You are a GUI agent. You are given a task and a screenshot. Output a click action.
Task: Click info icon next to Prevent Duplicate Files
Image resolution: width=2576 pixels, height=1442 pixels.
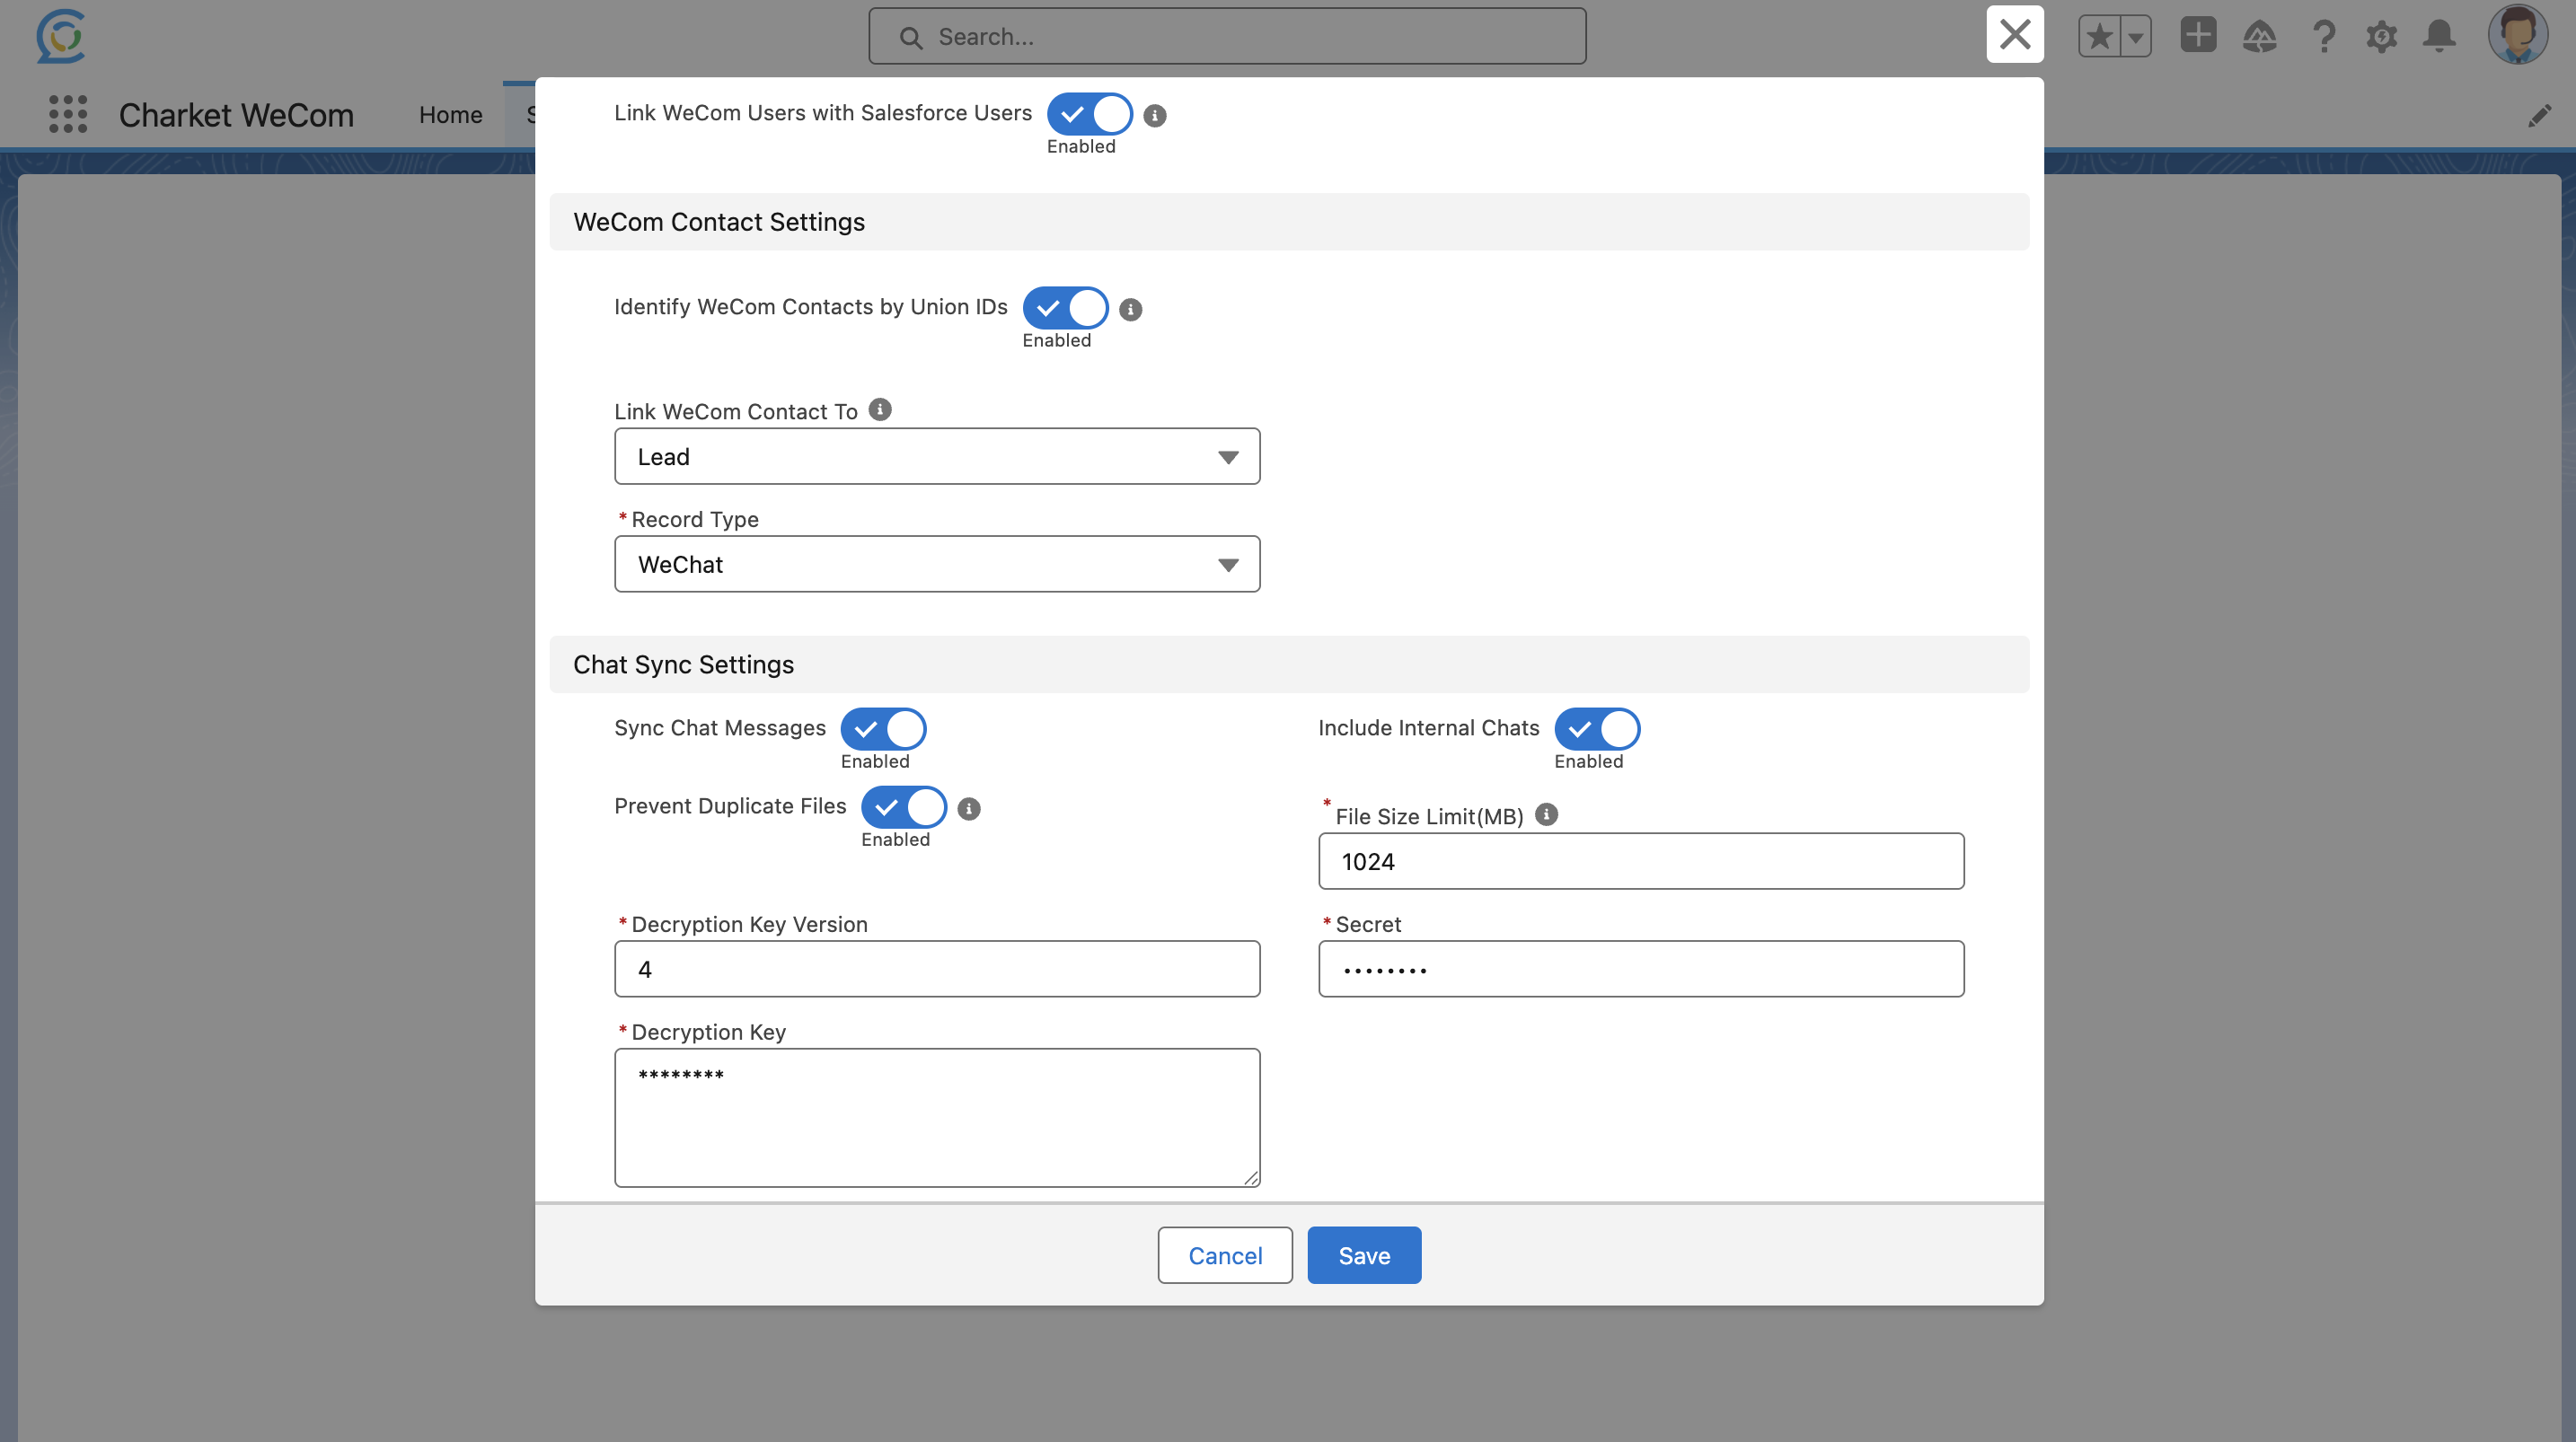[968, 808]
